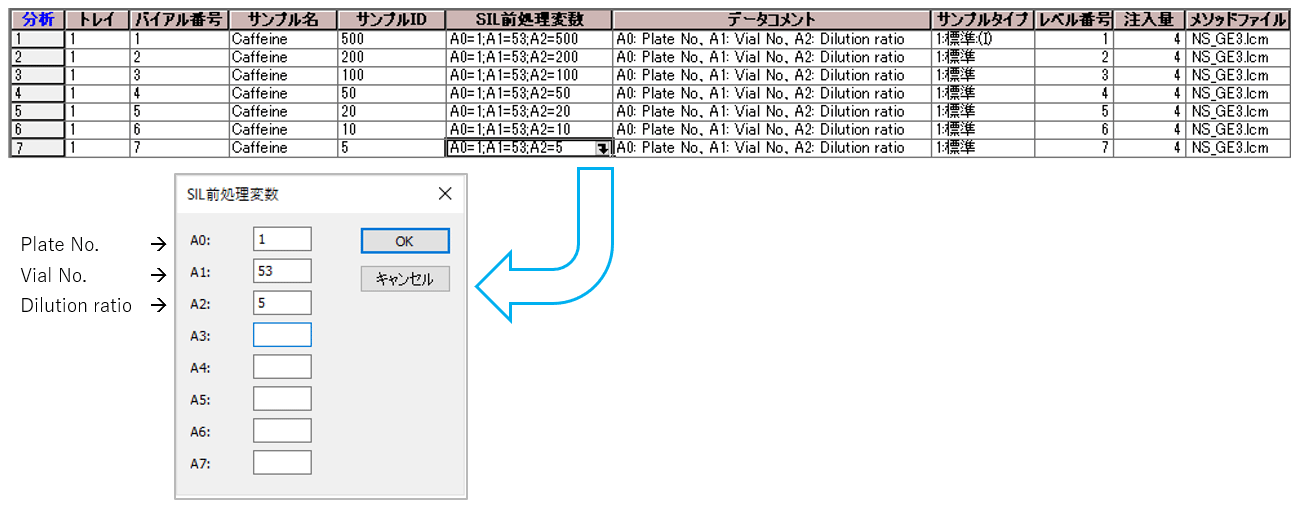
Task: Click sample ID cell with value 500
Action: 390,39
